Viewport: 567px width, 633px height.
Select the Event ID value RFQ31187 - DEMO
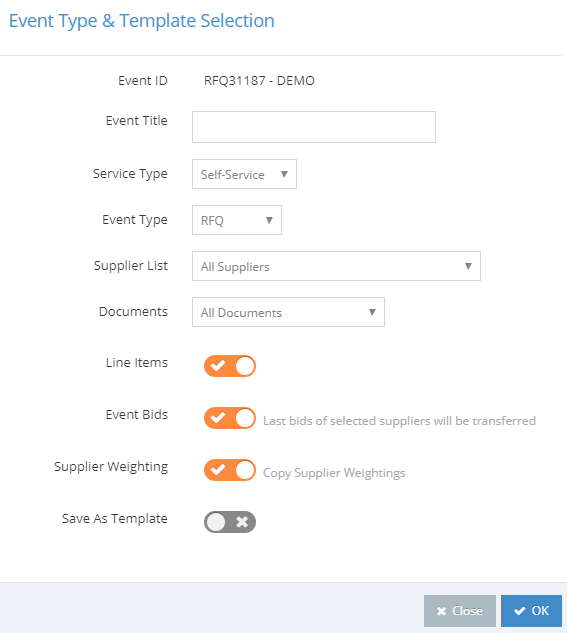click(x=259, y=81)
